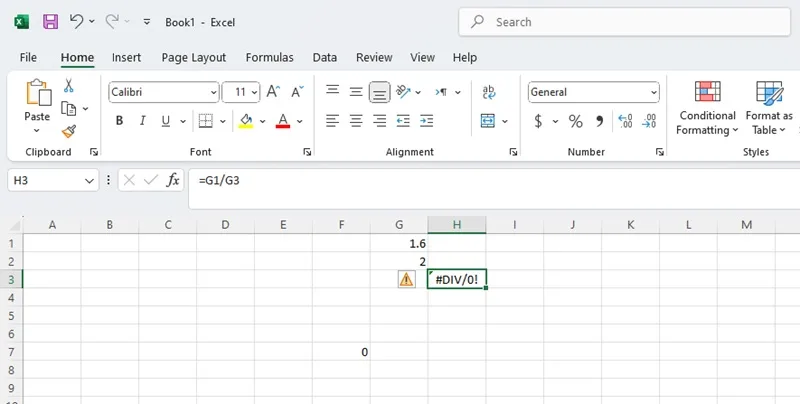Screen dimensions: 800x404
Task: Open the Clipboard pane launcher
Action: [94, 152]
